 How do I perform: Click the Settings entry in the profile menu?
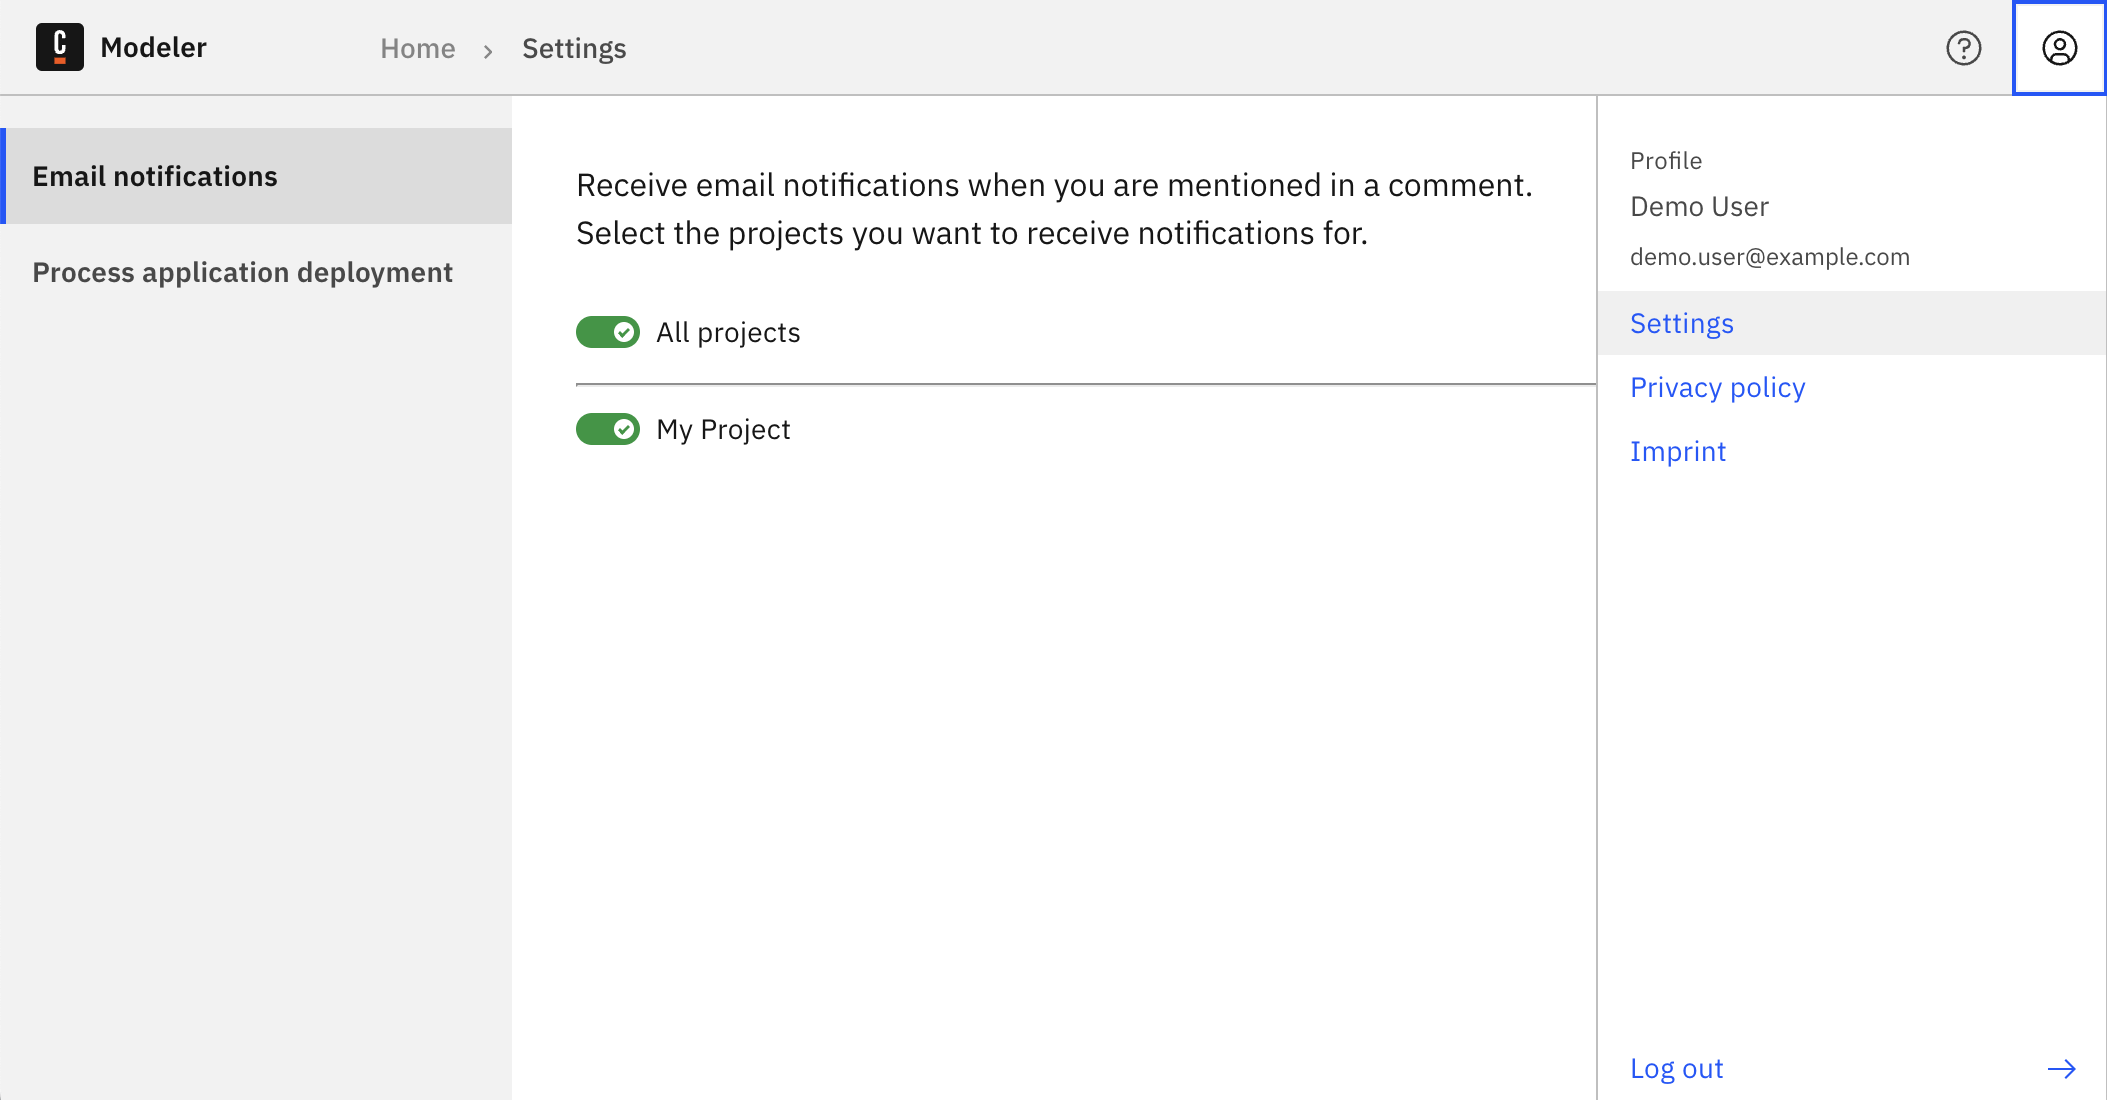(x=1681, y=322)
